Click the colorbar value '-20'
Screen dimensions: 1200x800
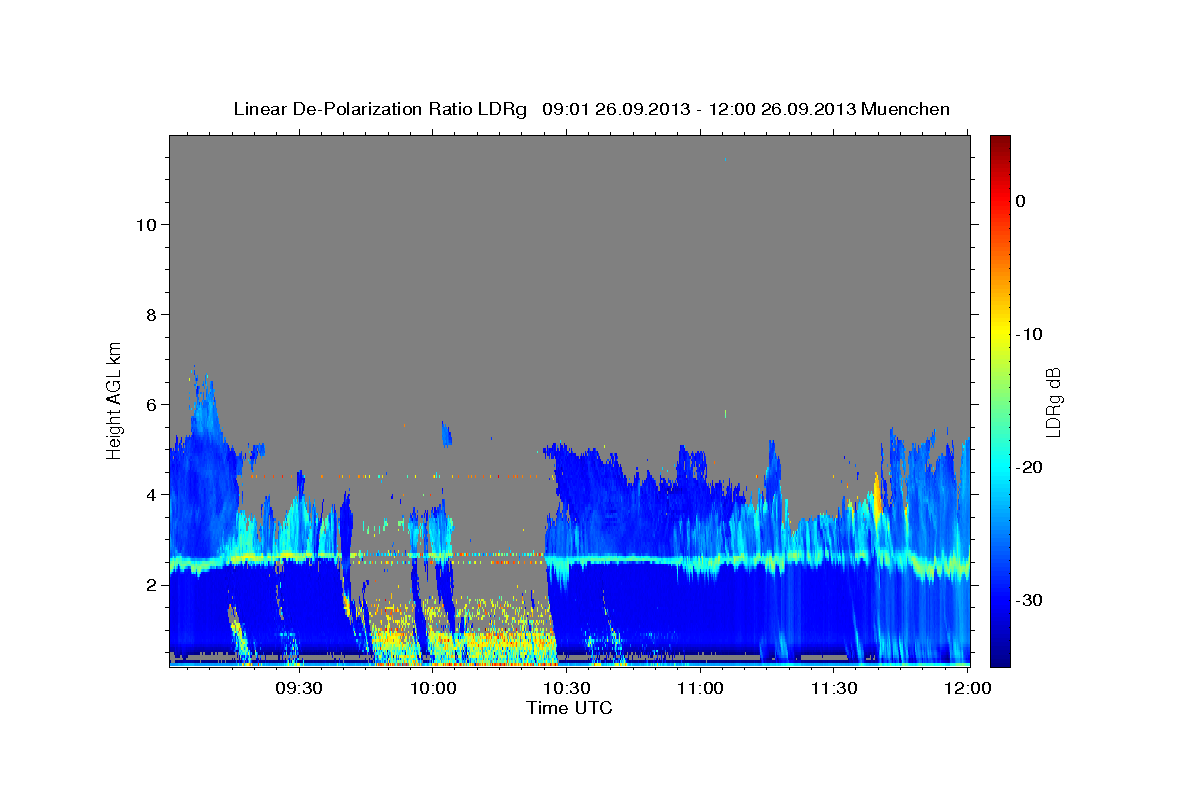[x=1029, y=467]
